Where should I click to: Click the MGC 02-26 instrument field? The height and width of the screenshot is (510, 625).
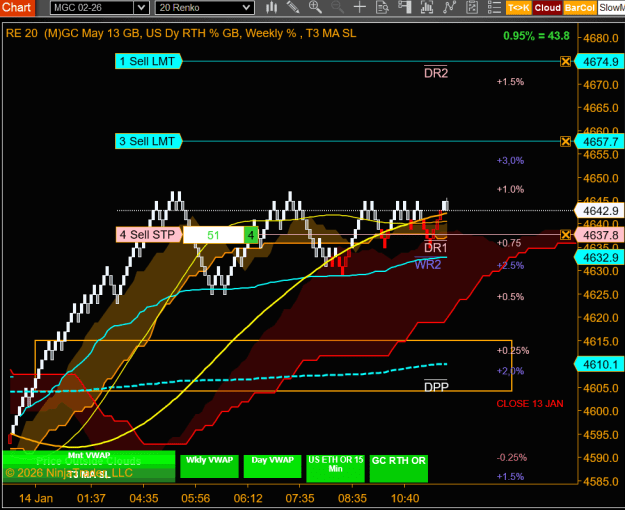pyautogui.click(x=92, y=8)
